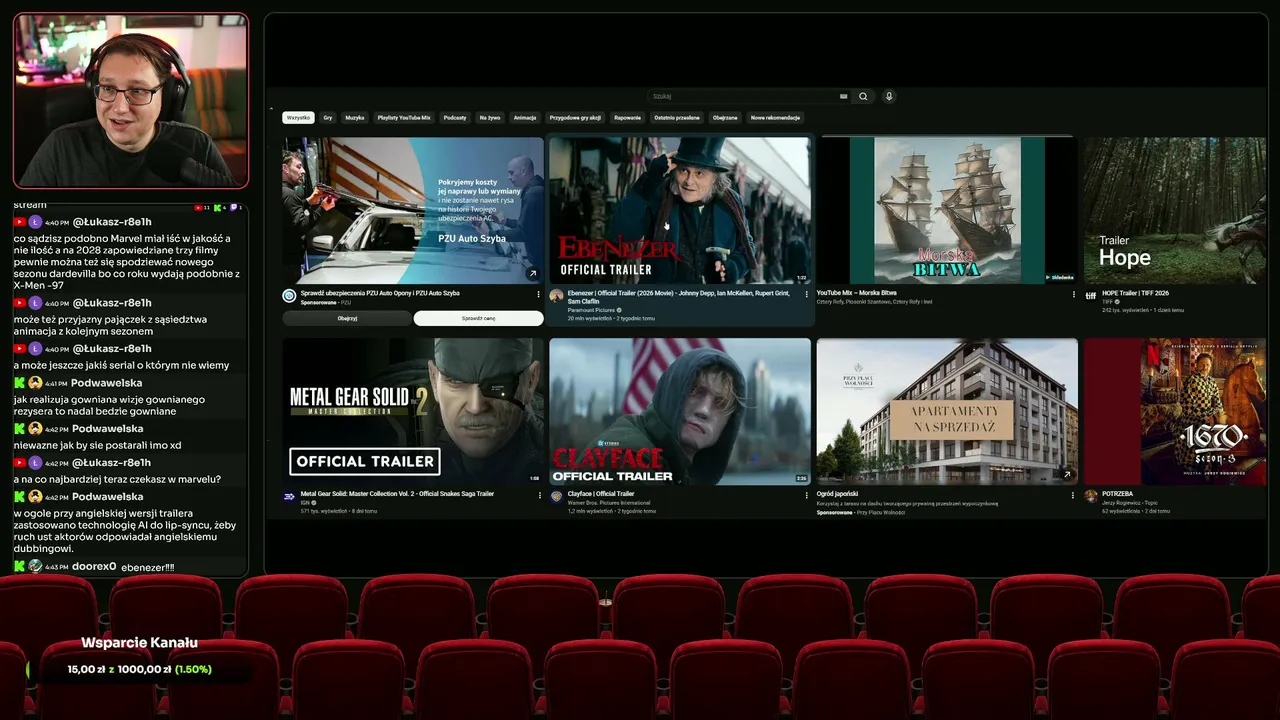
Task: Select the Nowe rekomendacje chip
Action: pos(775,118)
